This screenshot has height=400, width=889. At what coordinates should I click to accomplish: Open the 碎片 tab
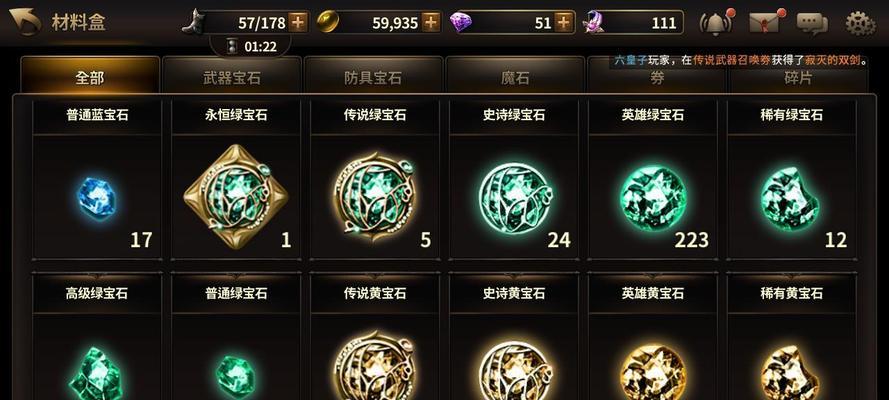(x=798, y=79)
